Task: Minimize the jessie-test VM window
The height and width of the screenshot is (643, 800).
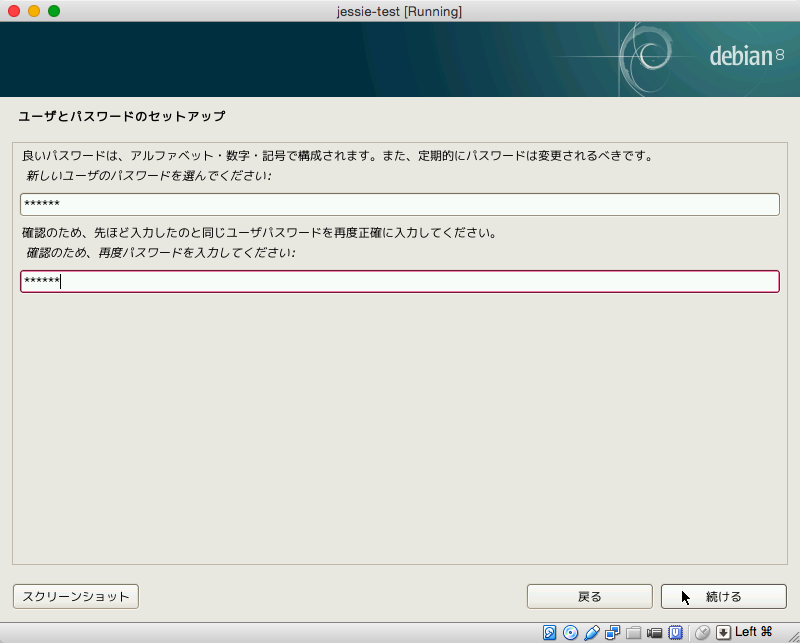Action: pos(34,11)
